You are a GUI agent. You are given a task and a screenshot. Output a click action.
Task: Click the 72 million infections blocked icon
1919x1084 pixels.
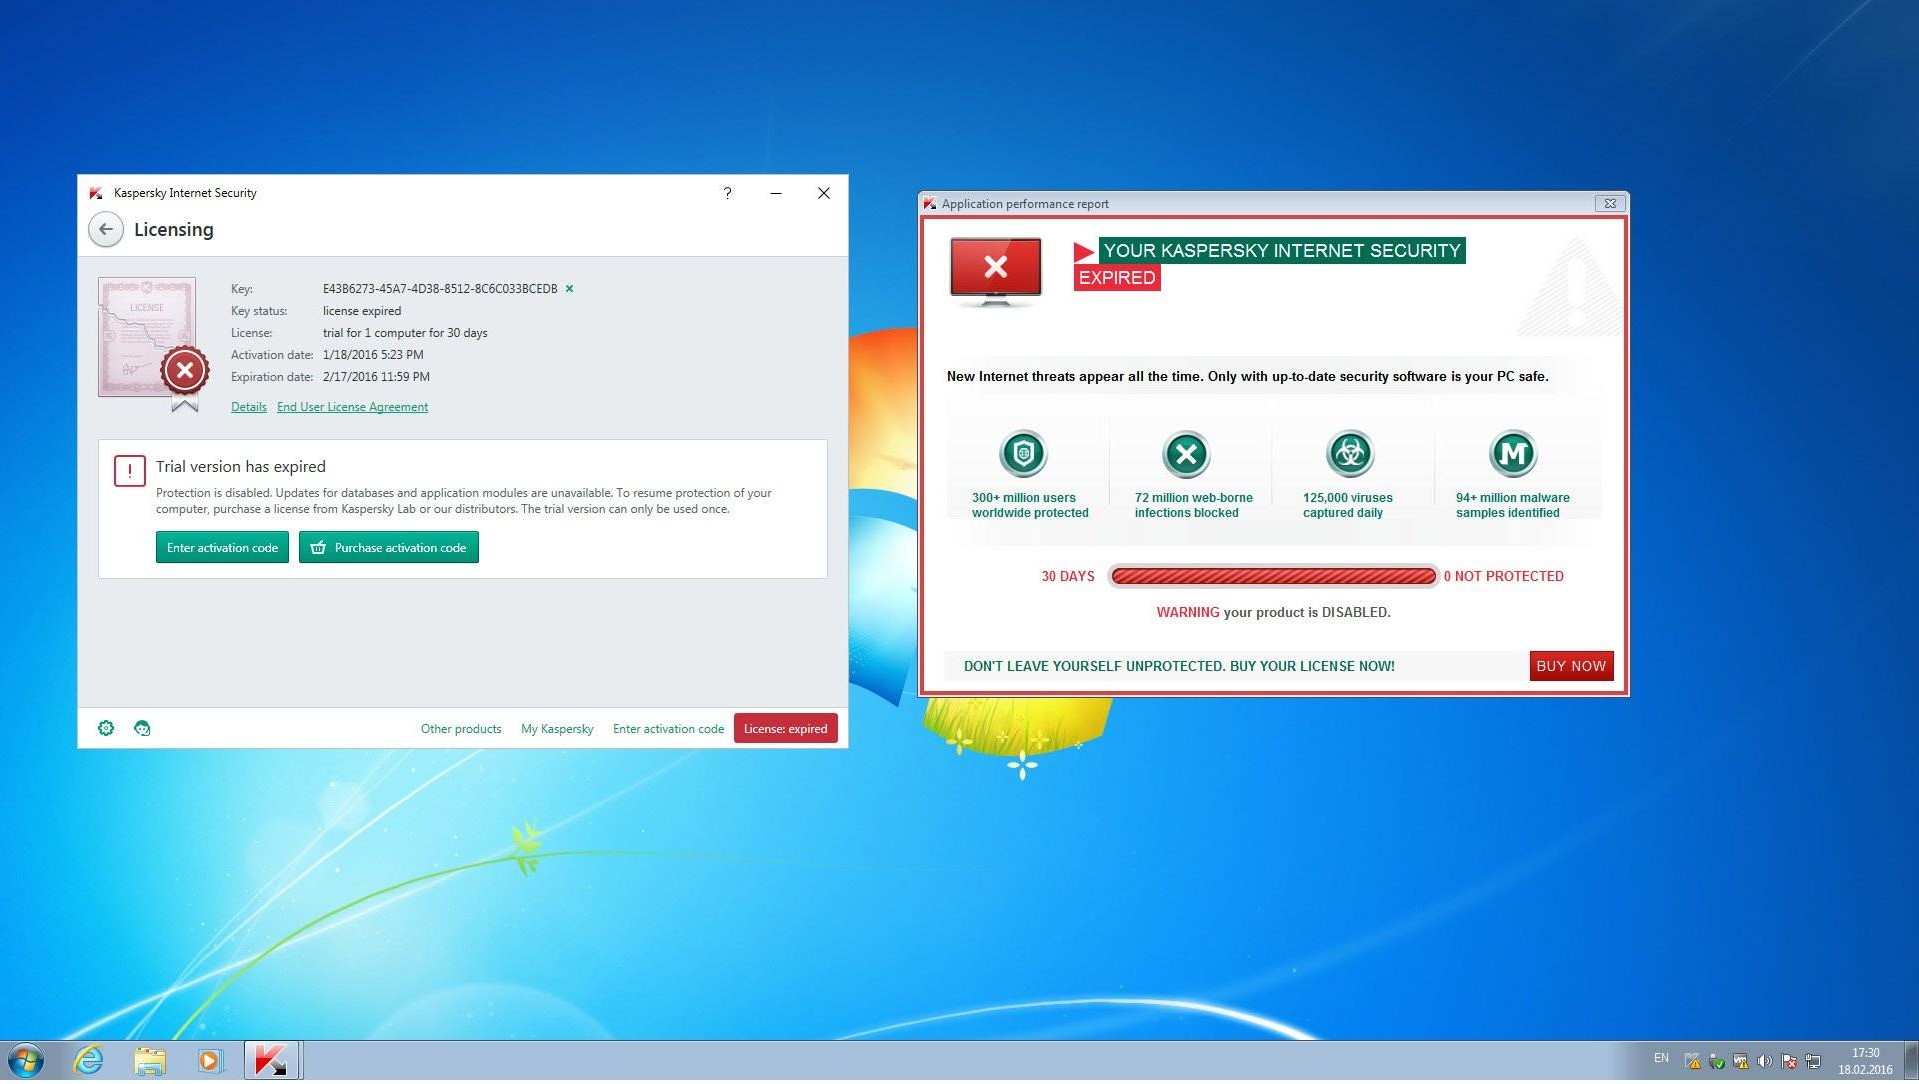pyautogui.click(x=1186, y=454)
